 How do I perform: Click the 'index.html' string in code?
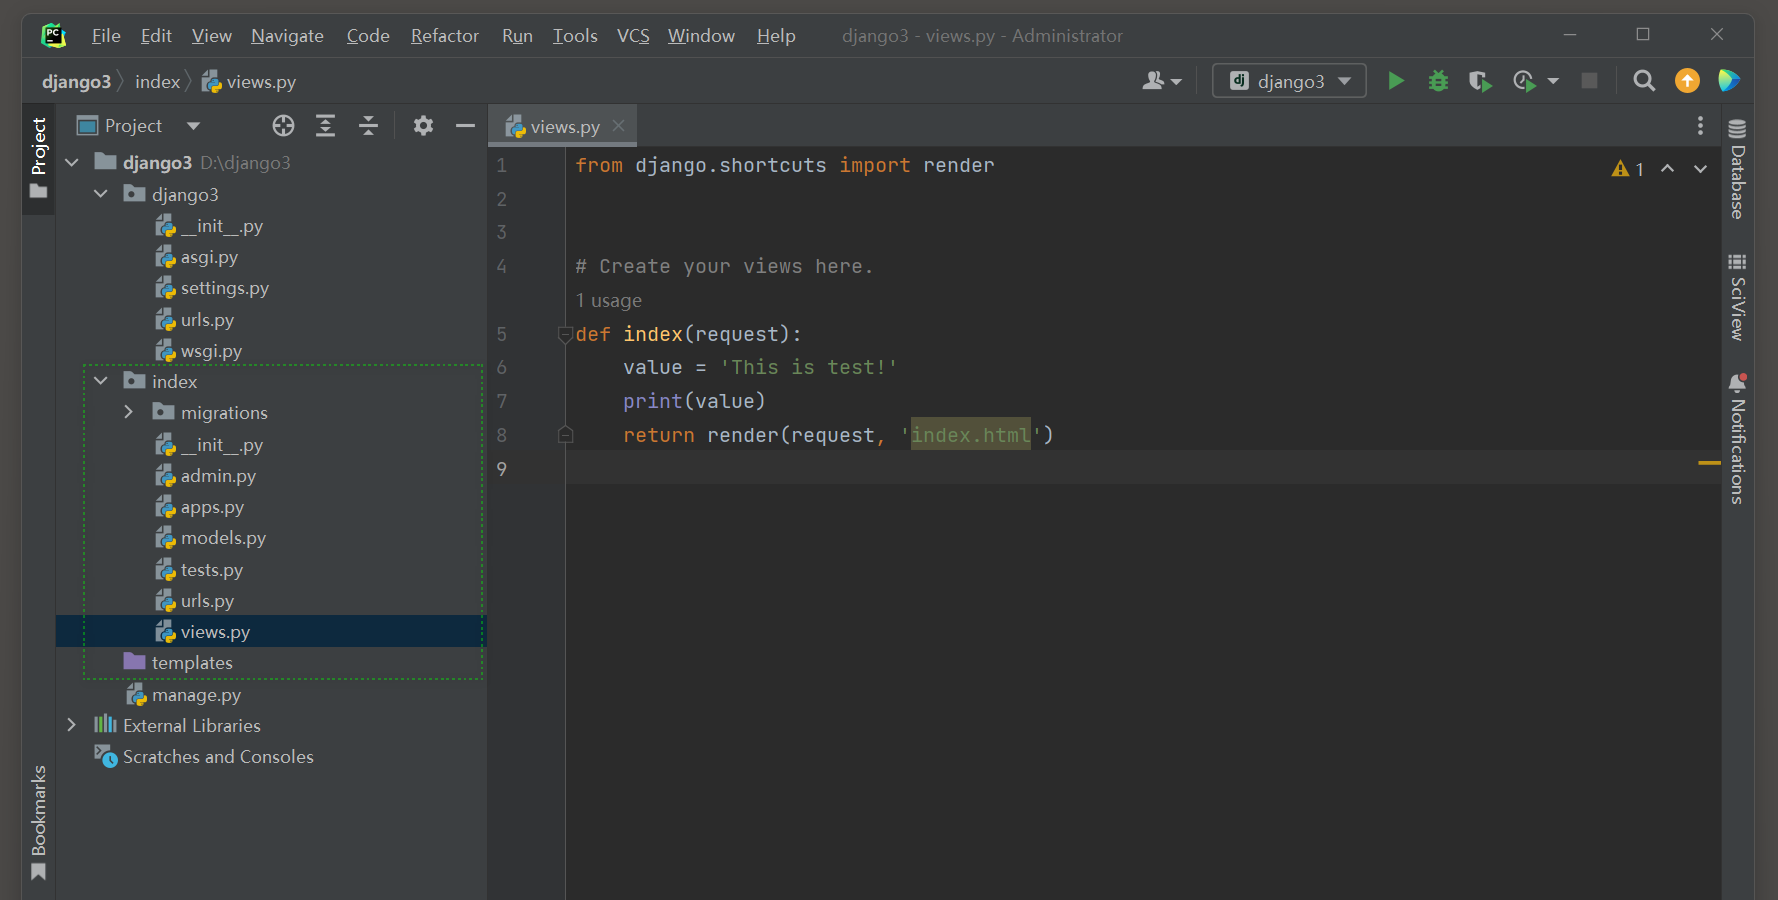coord(970,435)
